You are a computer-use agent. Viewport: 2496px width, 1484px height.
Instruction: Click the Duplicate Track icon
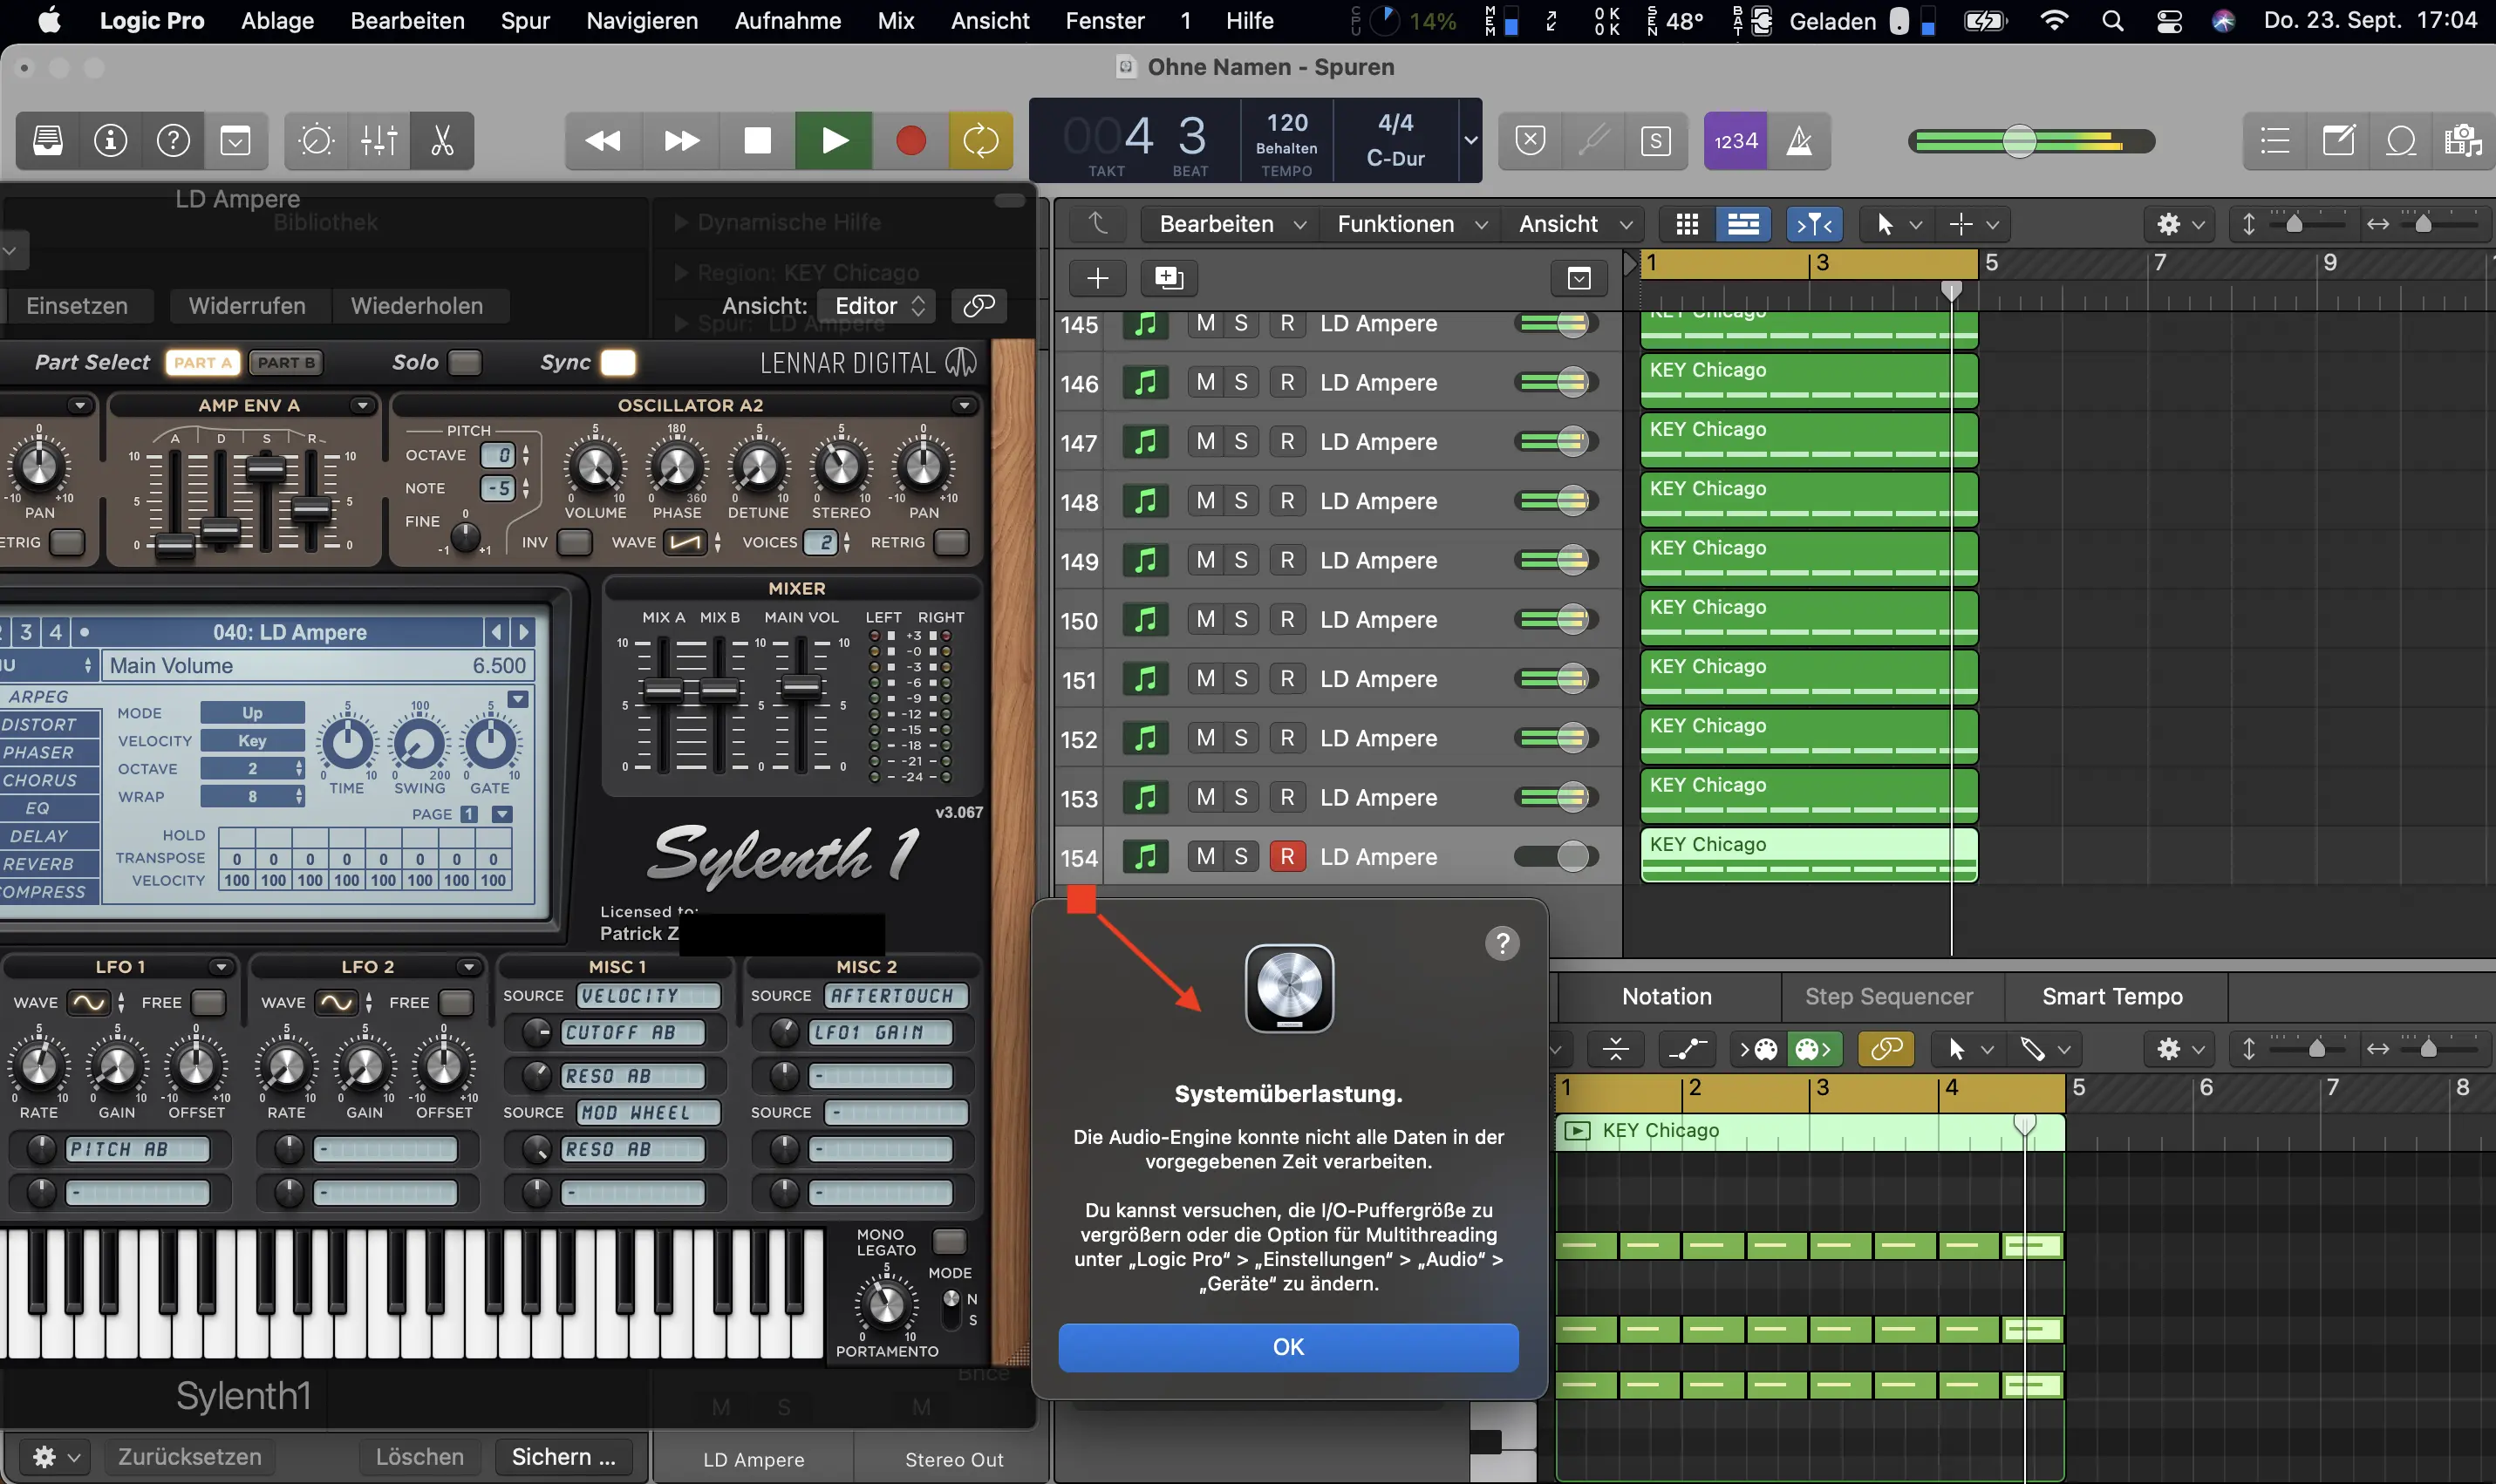[1168, 278]
